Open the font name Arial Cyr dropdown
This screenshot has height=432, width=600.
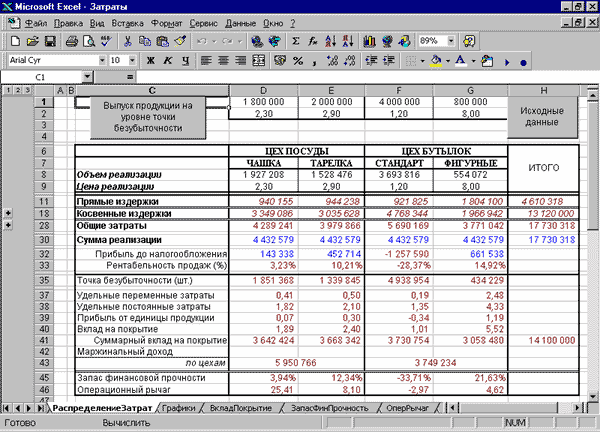point(102,60)
